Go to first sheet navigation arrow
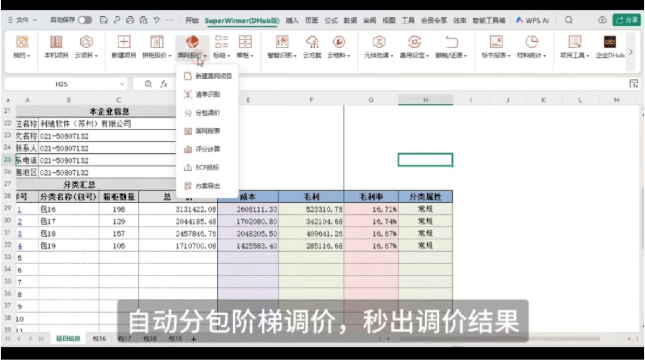This screenshot has height=360, width=645. tap(8, 339)
